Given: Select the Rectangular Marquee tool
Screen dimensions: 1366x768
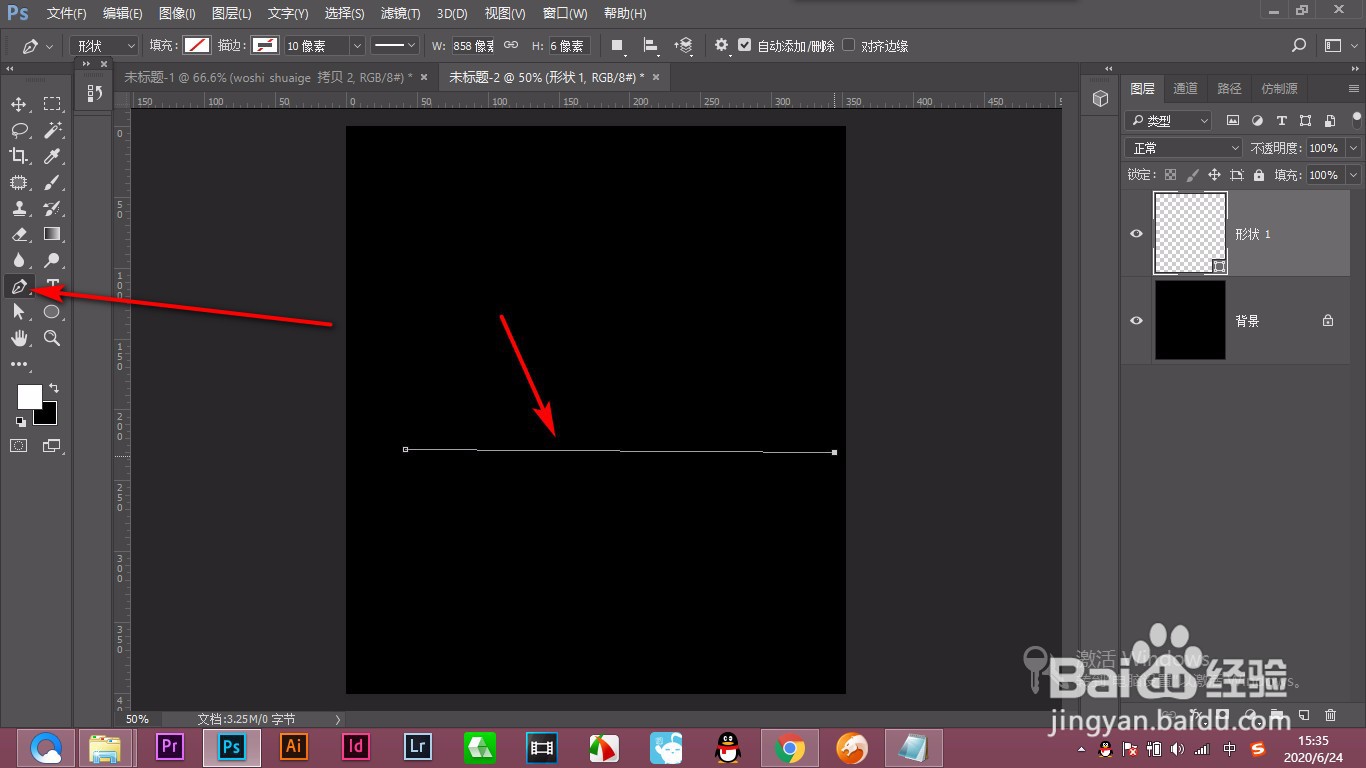Looking at the screenshot, I should [52, 104].
